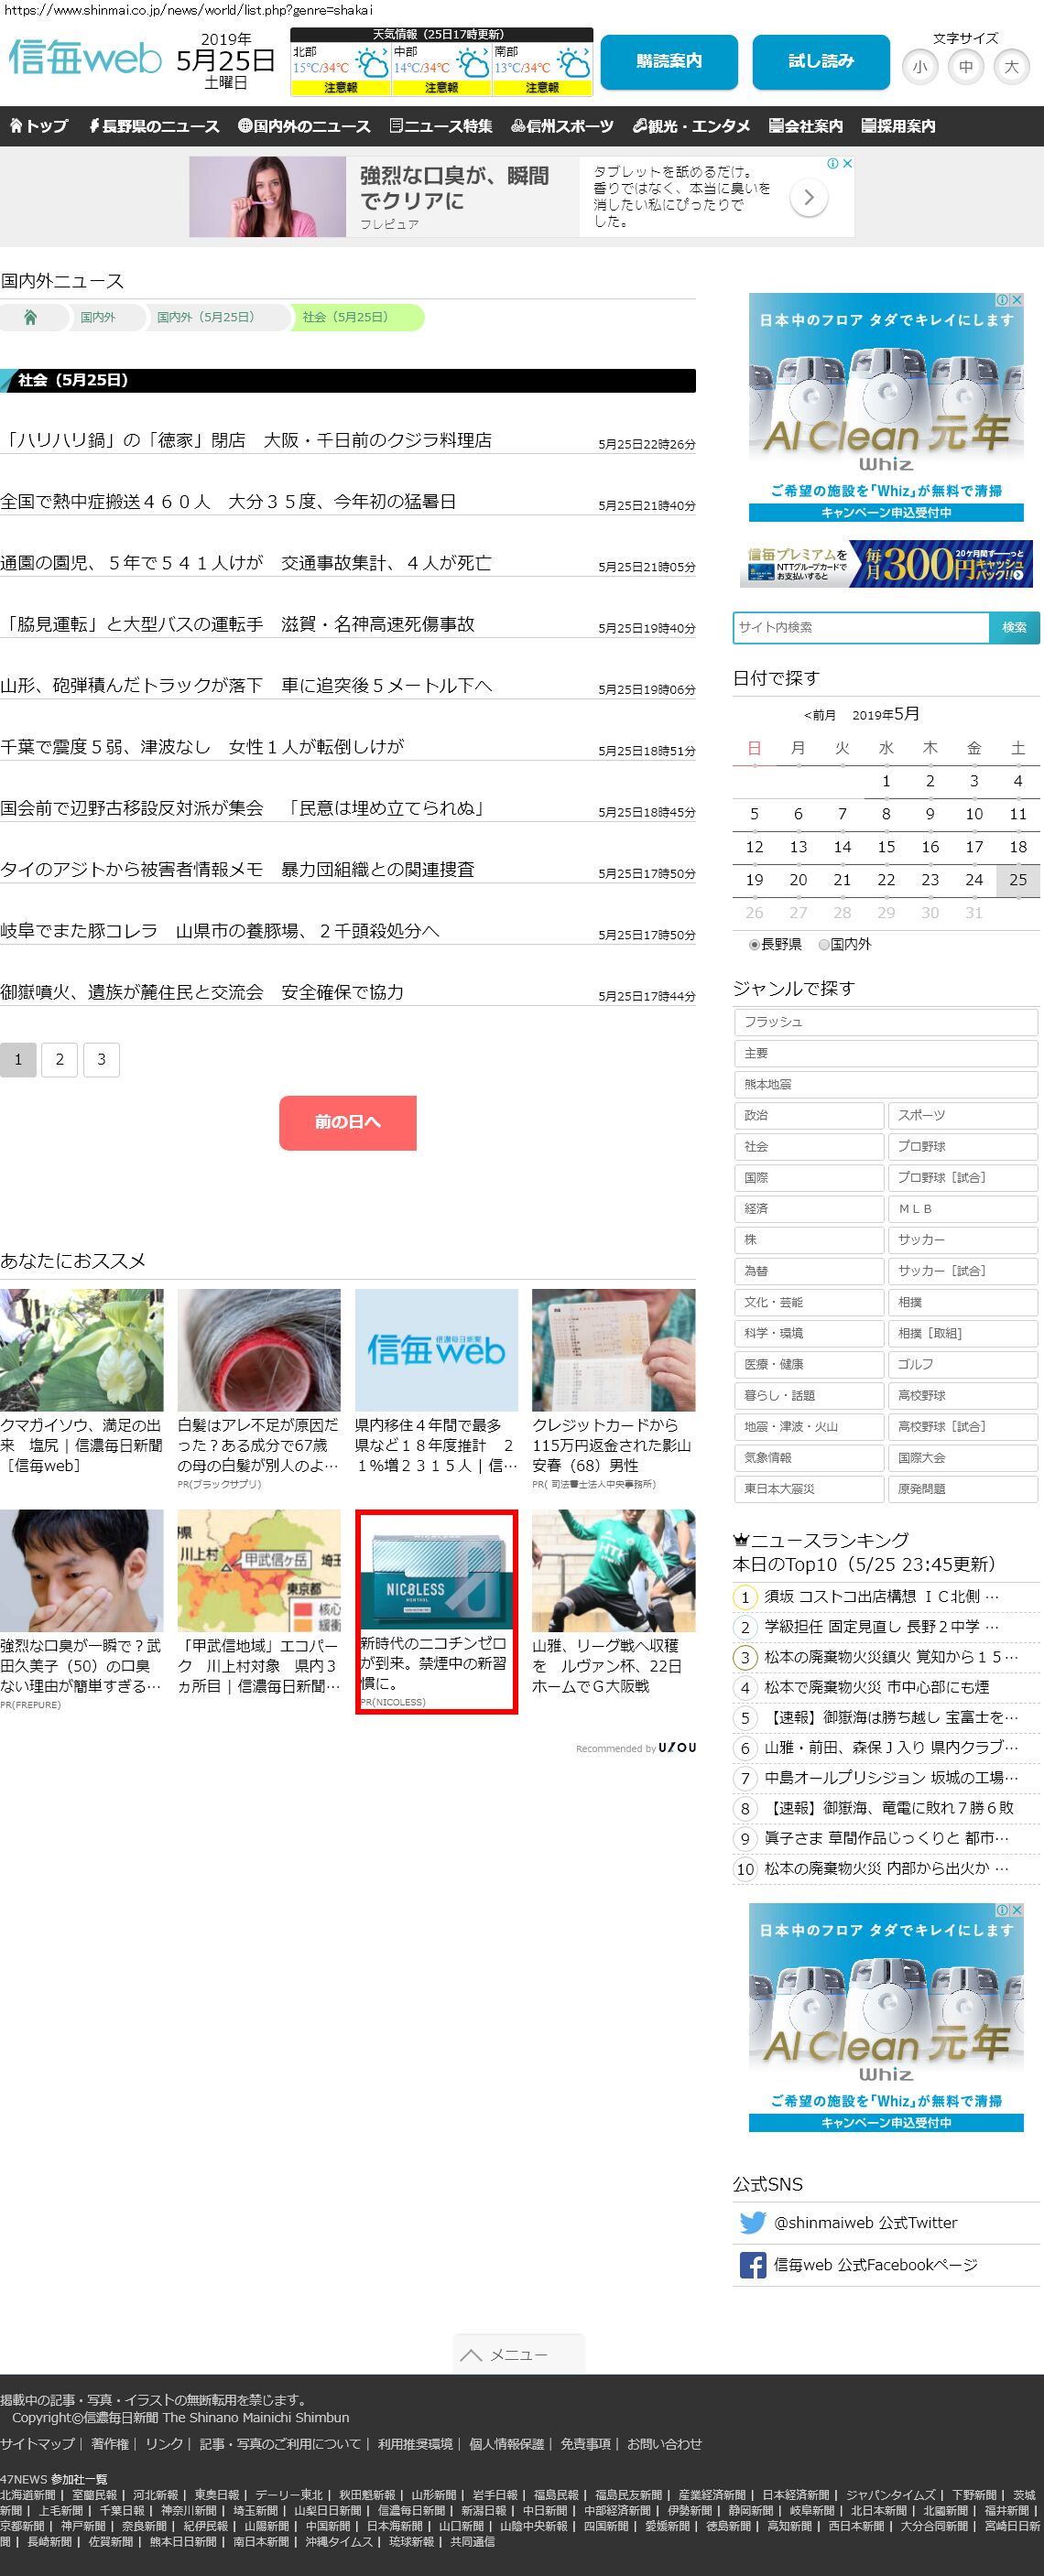Select the 政治 genre
Screen dimensions: 1044x2576
click(808, 1115)
